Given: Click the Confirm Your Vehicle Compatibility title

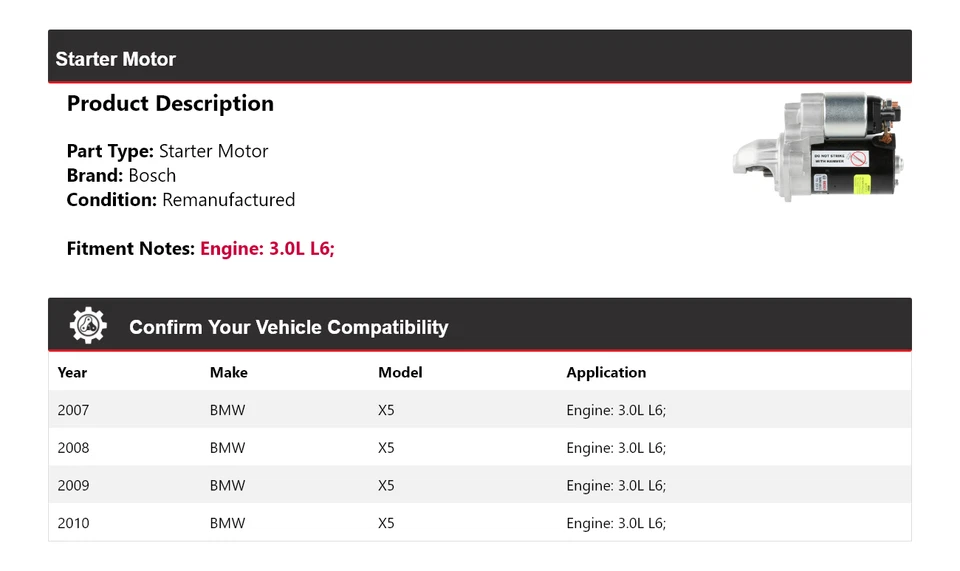Looking at the screenshot, I should [x=288, y=327].
